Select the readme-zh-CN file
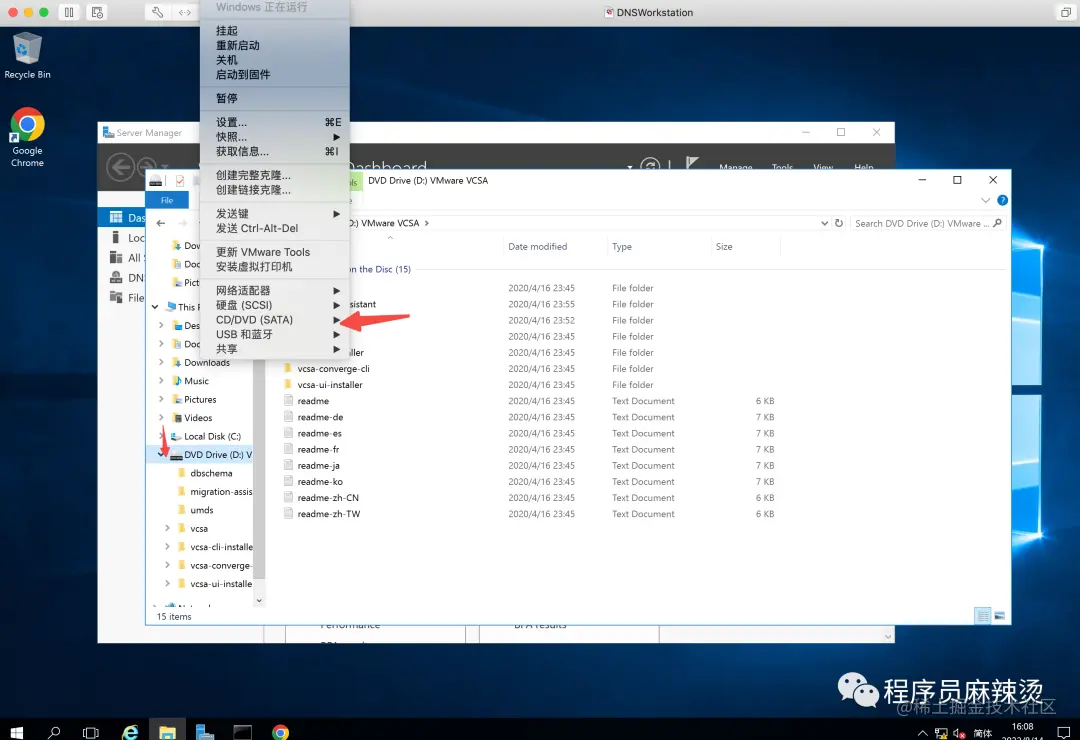1080x740 pixels. click(328, 497)
